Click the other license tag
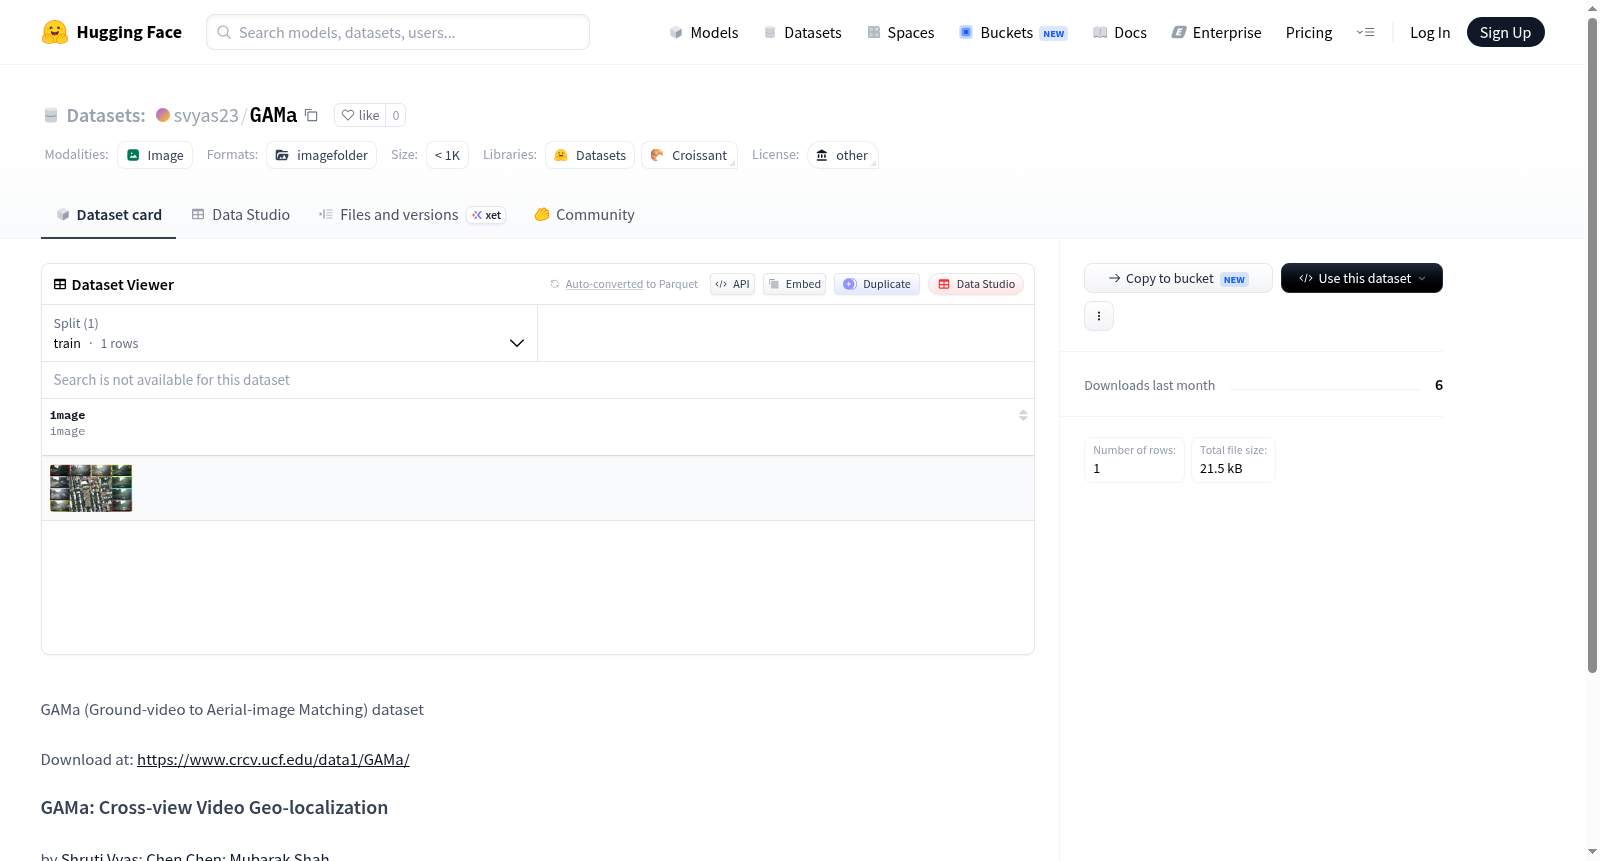 pos(842,155)
